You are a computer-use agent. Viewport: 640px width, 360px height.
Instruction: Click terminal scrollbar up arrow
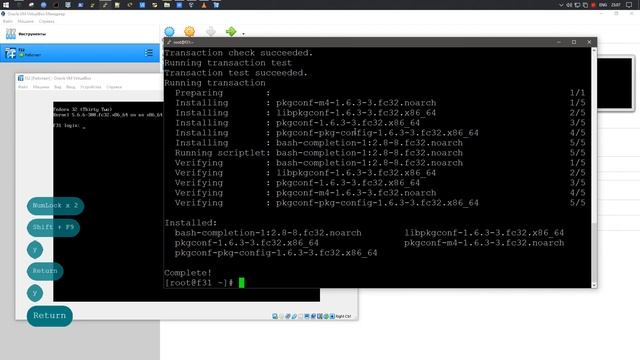pyautogui.click(x=594, y=50)
